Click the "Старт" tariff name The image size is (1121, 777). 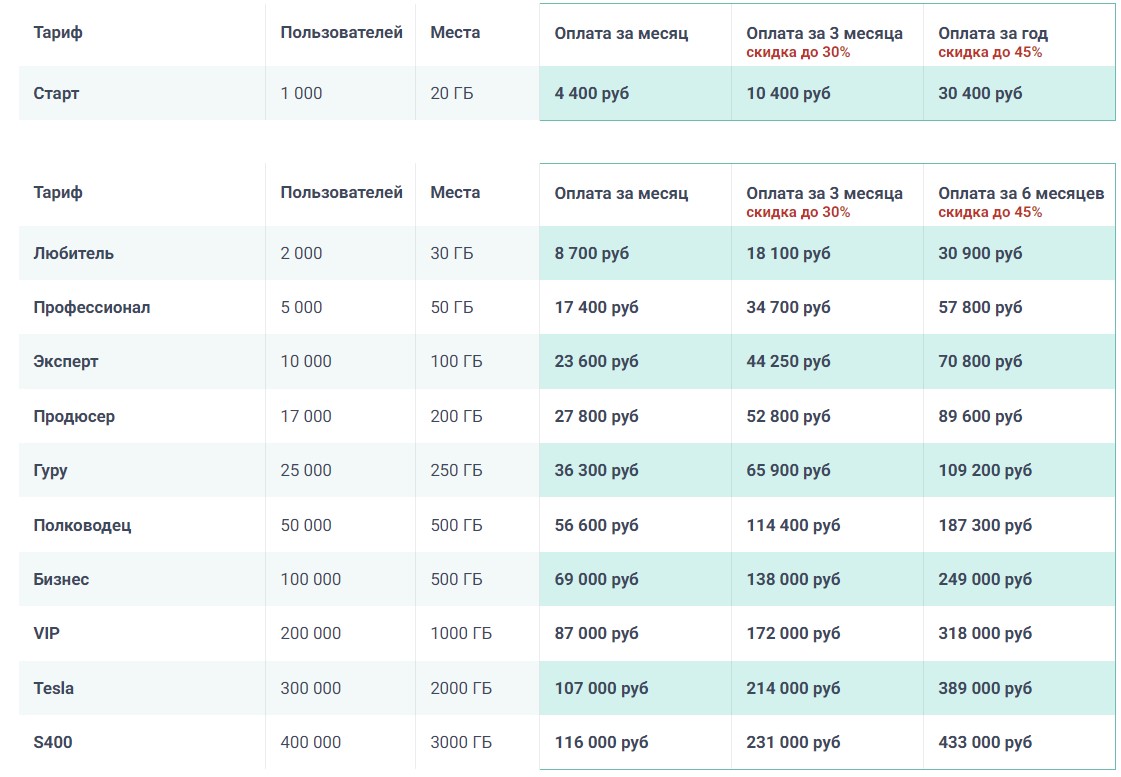pos(56,93)
